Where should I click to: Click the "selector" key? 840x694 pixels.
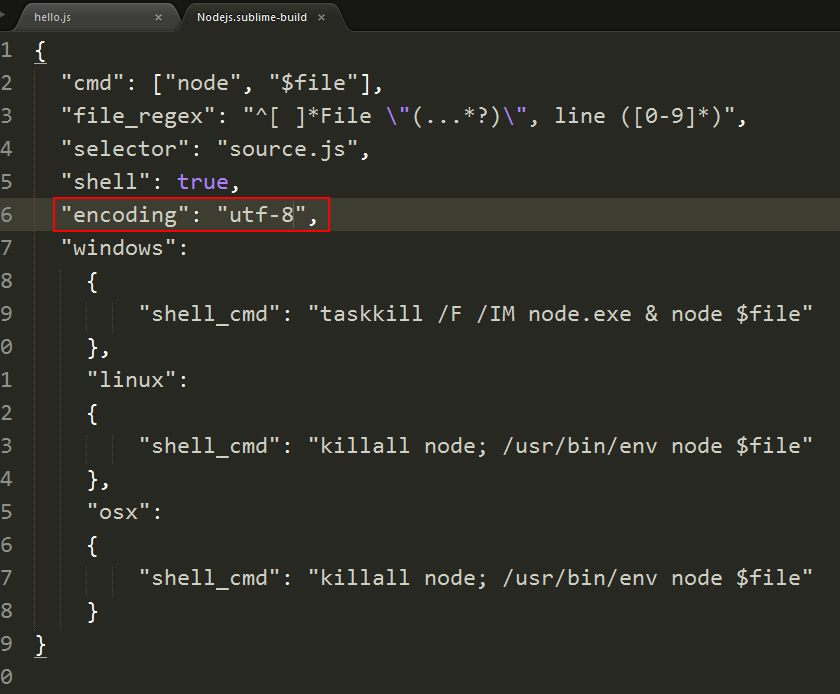(125, 149)
